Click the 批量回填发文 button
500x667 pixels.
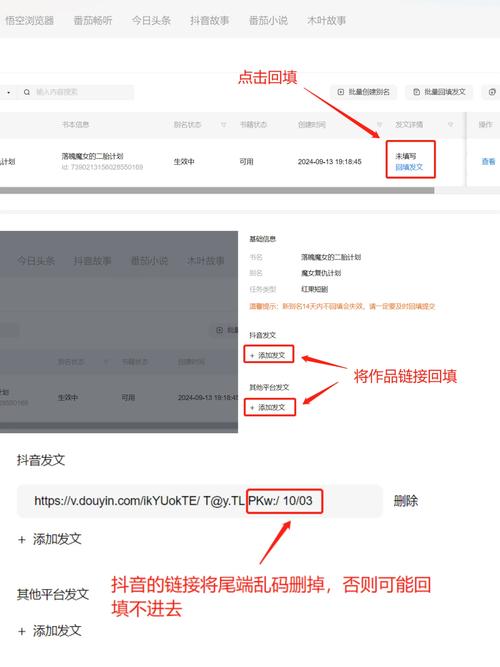439,92
